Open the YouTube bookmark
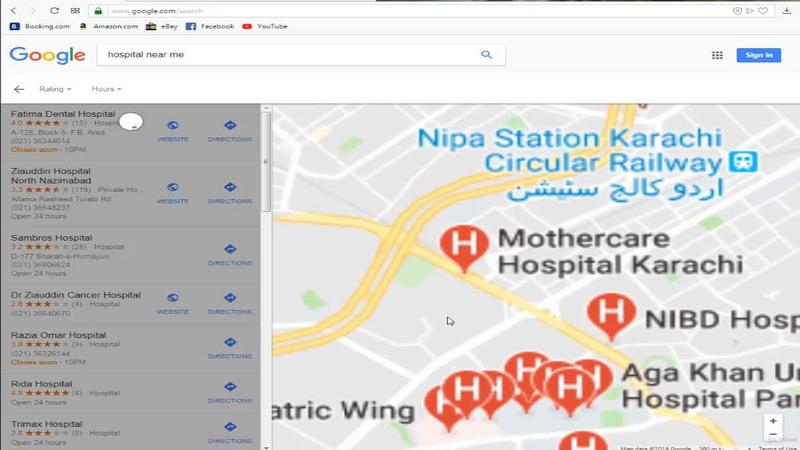The height and width of the screenshot is (450, 800). [x=265, y=26]
